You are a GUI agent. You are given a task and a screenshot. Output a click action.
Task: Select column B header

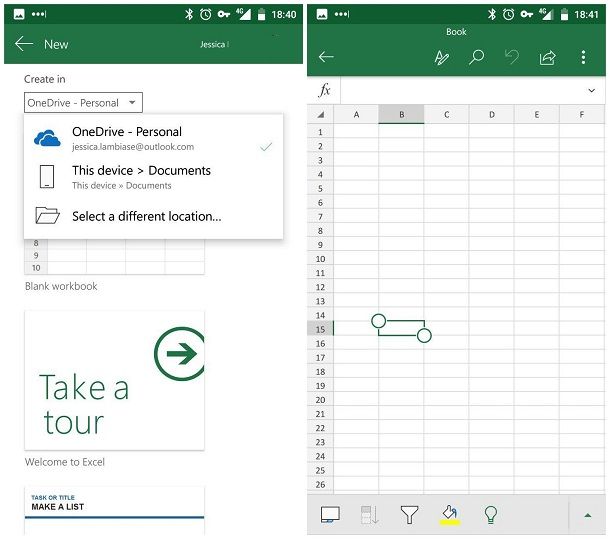[x=401, y=114]
